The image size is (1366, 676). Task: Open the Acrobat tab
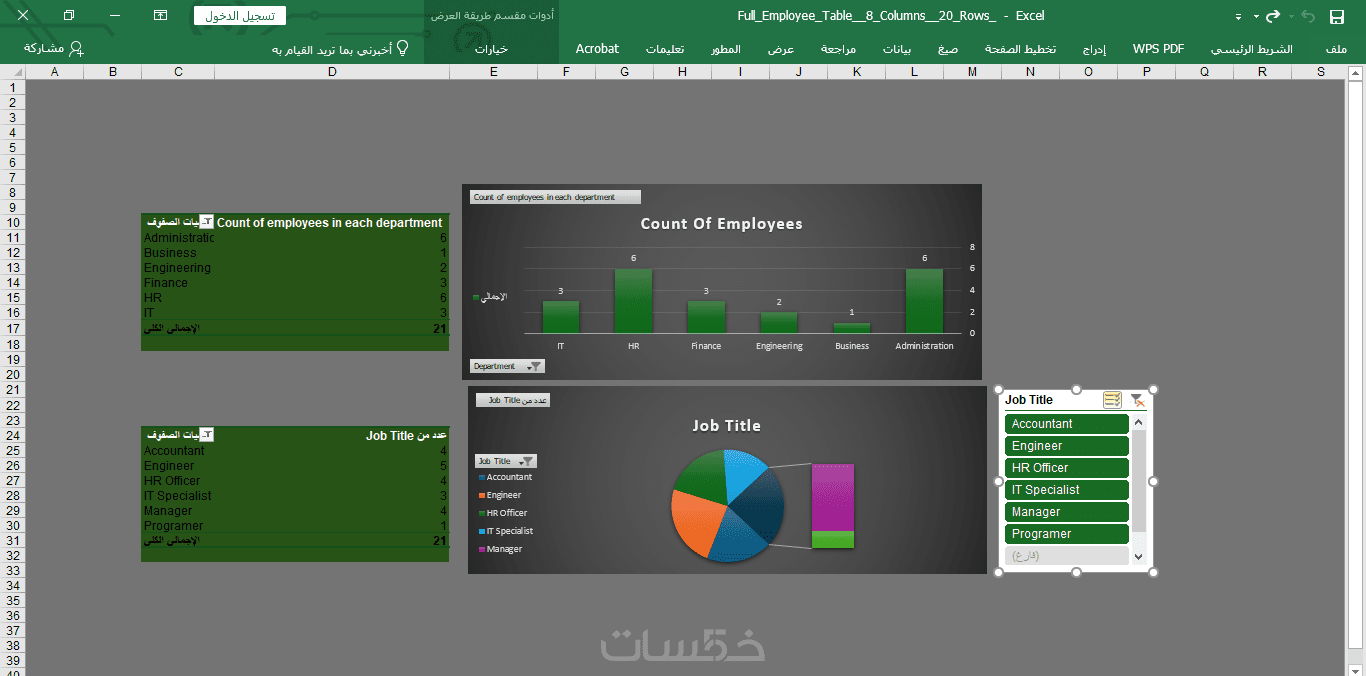point(597,49)
